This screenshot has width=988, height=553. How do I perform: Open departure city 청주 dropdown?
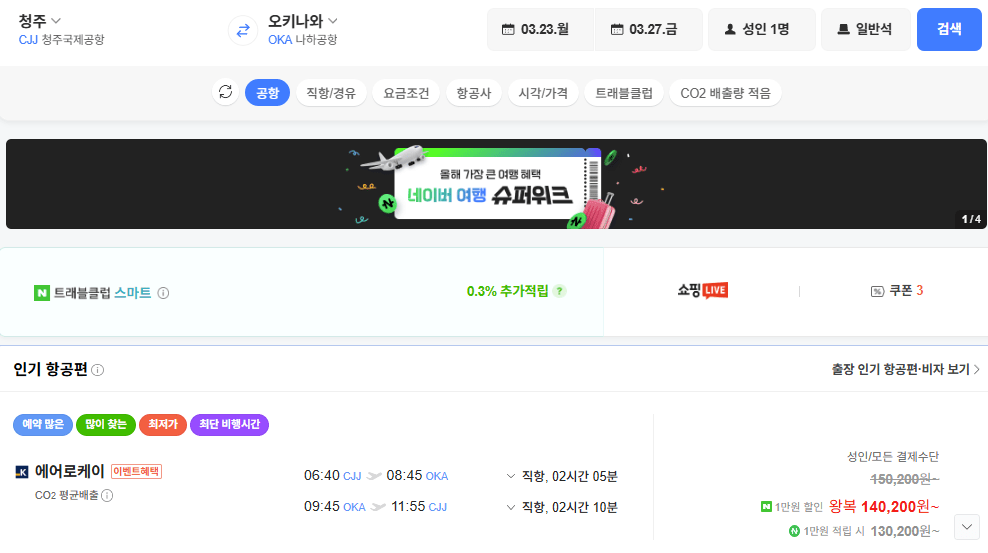[40, 21]
